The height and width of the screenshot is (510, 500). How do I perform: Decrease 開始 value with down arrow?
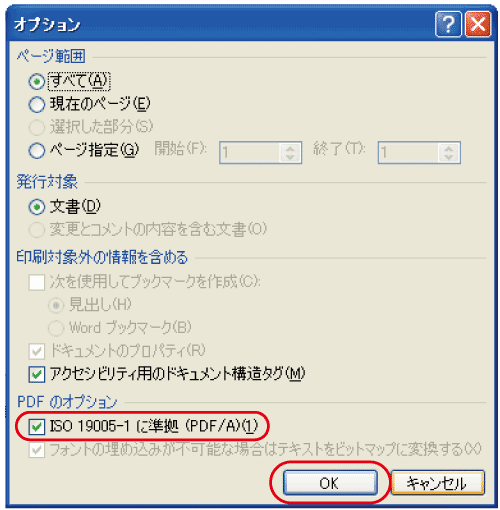(x=290, y=157)
